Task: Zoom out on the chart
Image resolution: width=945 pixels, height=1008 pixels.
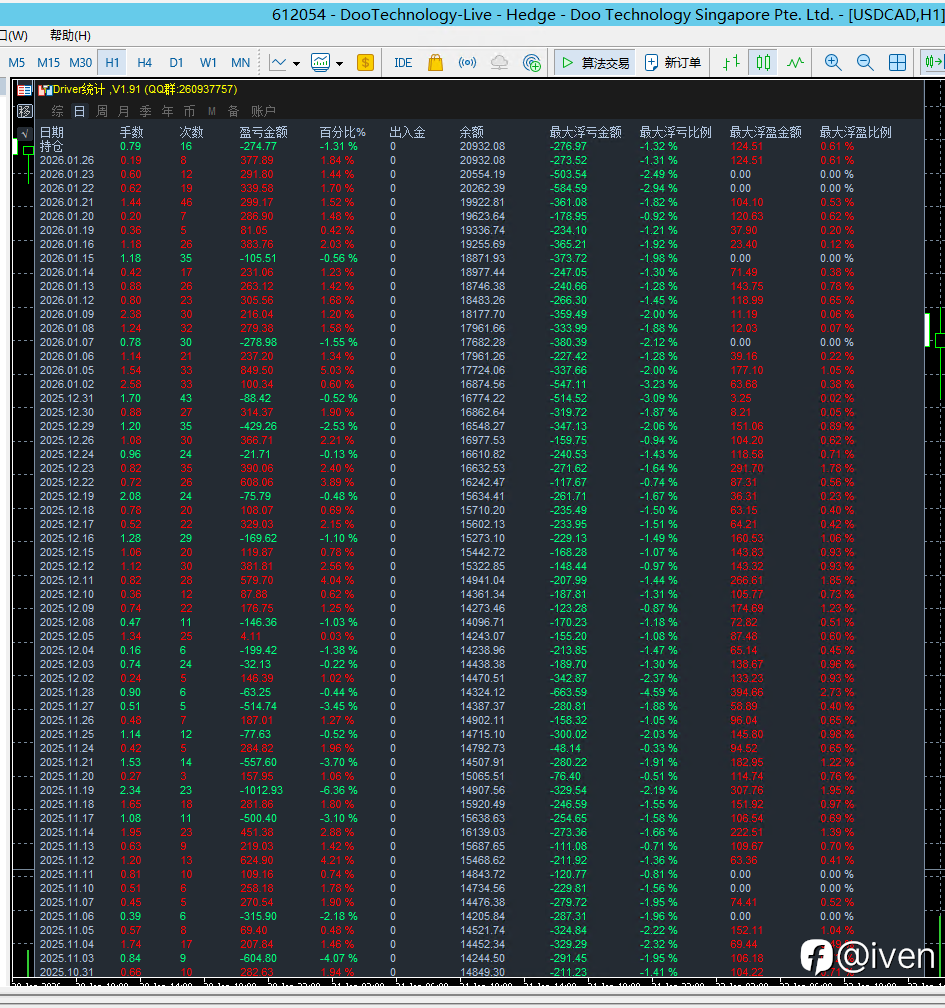Action: coord(865,62)
